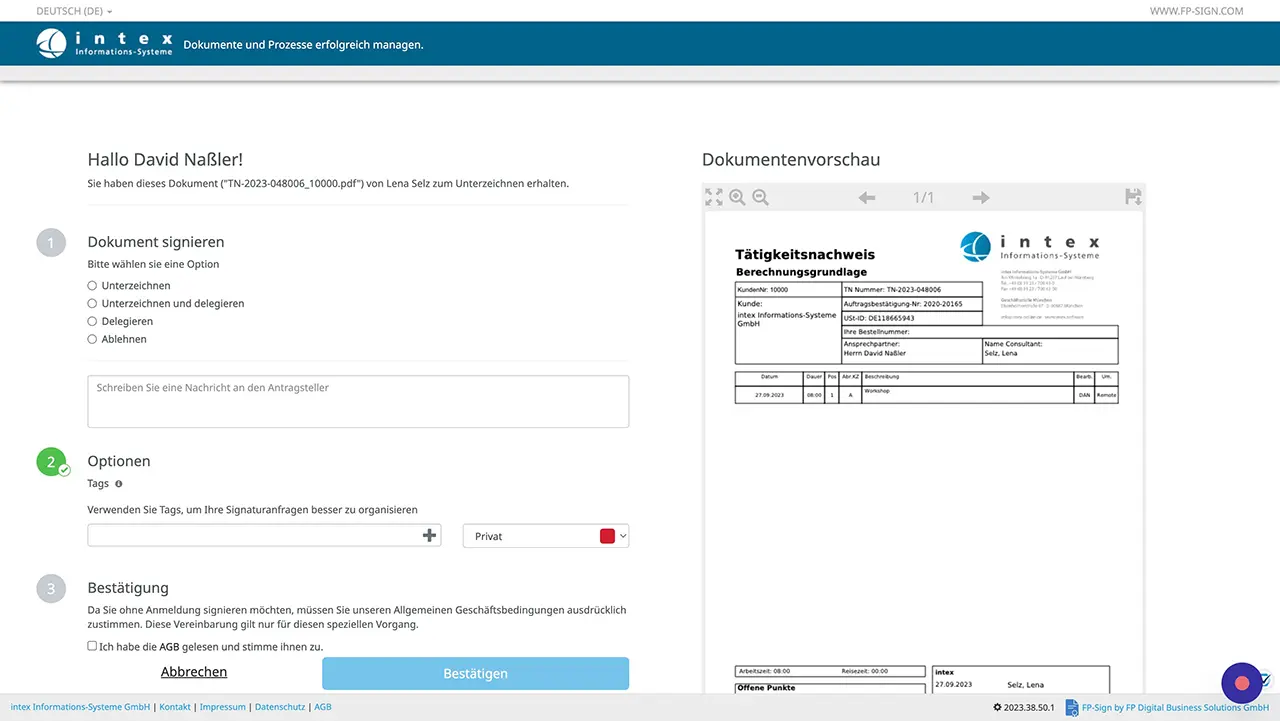The height and width of the screenshot is (721, 1280).
Task: Choose the Ablehnen radio option
Action: point(93,339)
